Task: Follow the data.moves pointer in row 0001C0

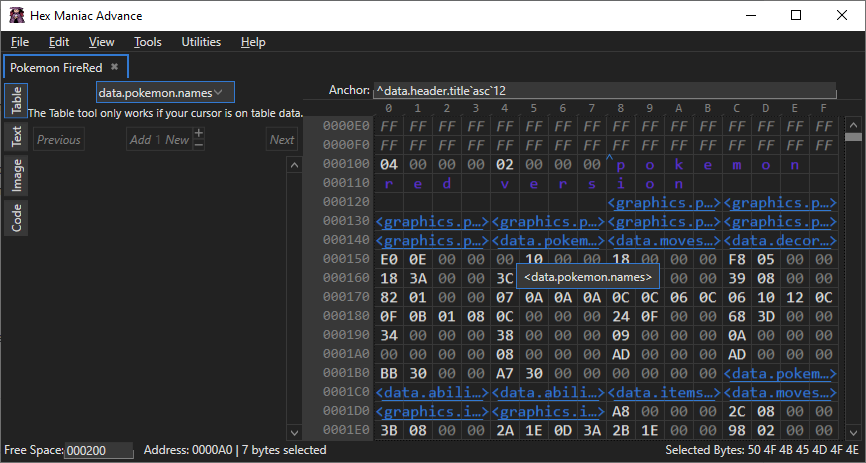Action: coord(780,392)
